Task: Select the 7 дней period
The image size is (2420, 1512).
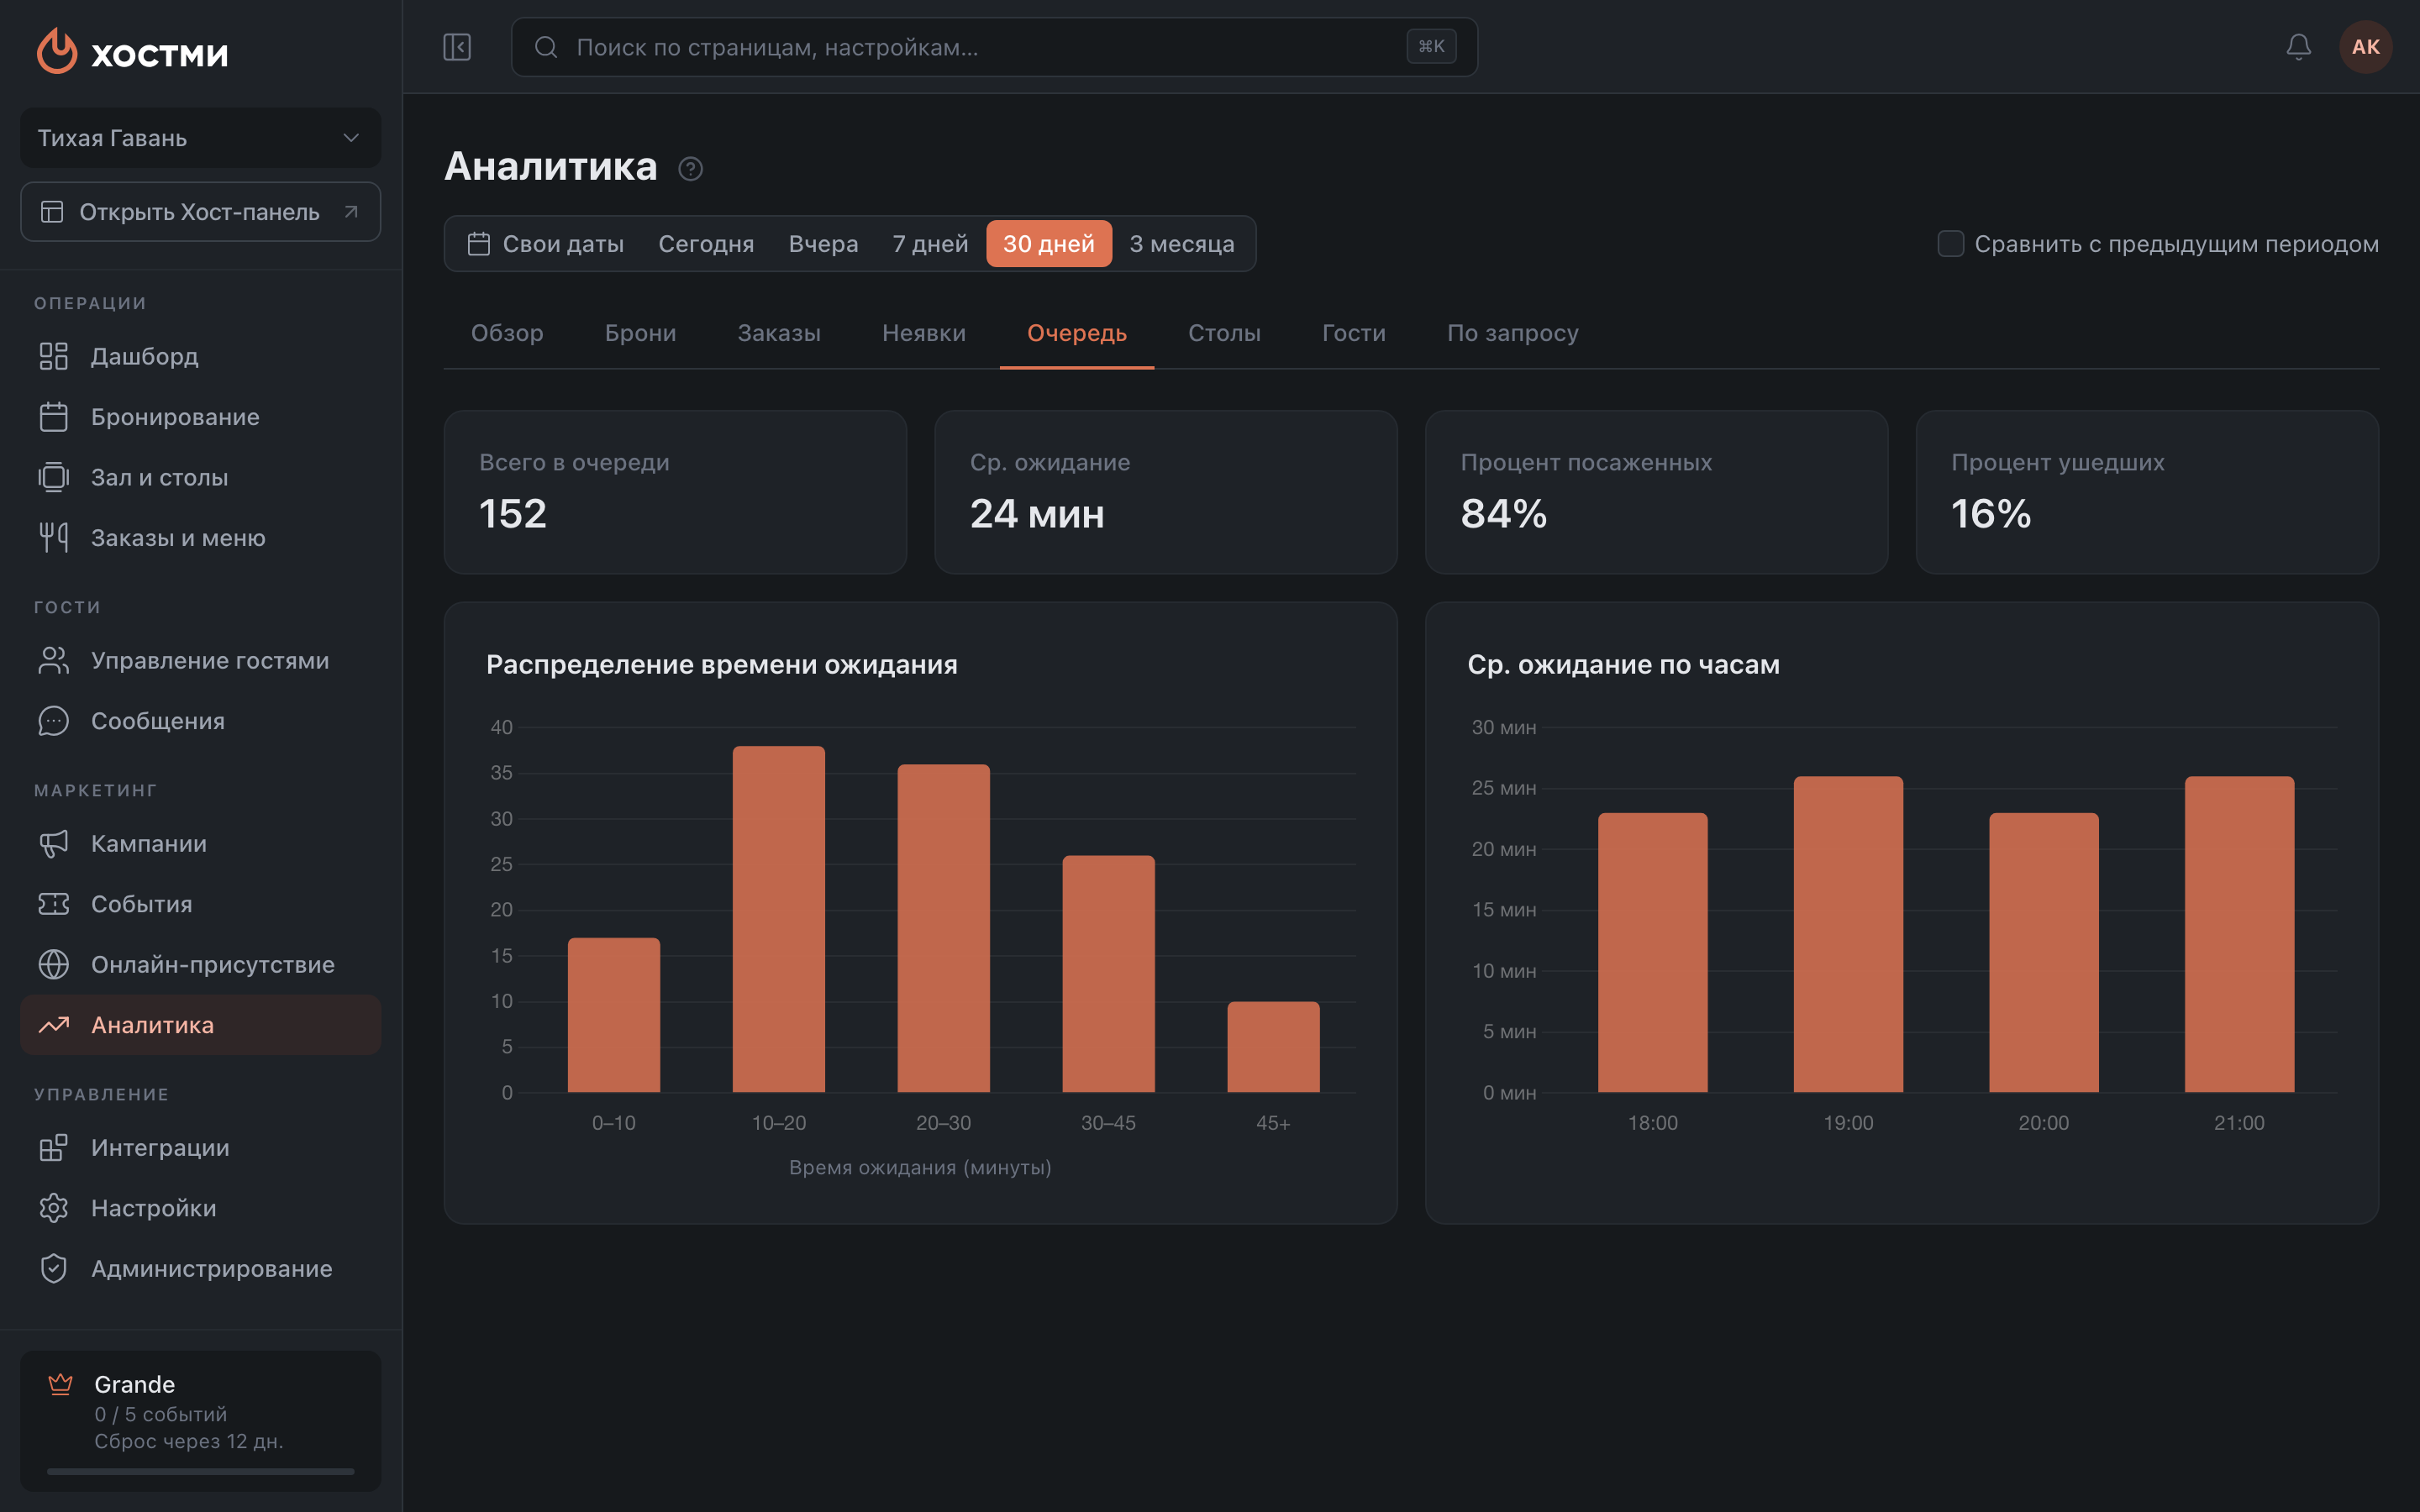Action: click(x=930, y=244)
